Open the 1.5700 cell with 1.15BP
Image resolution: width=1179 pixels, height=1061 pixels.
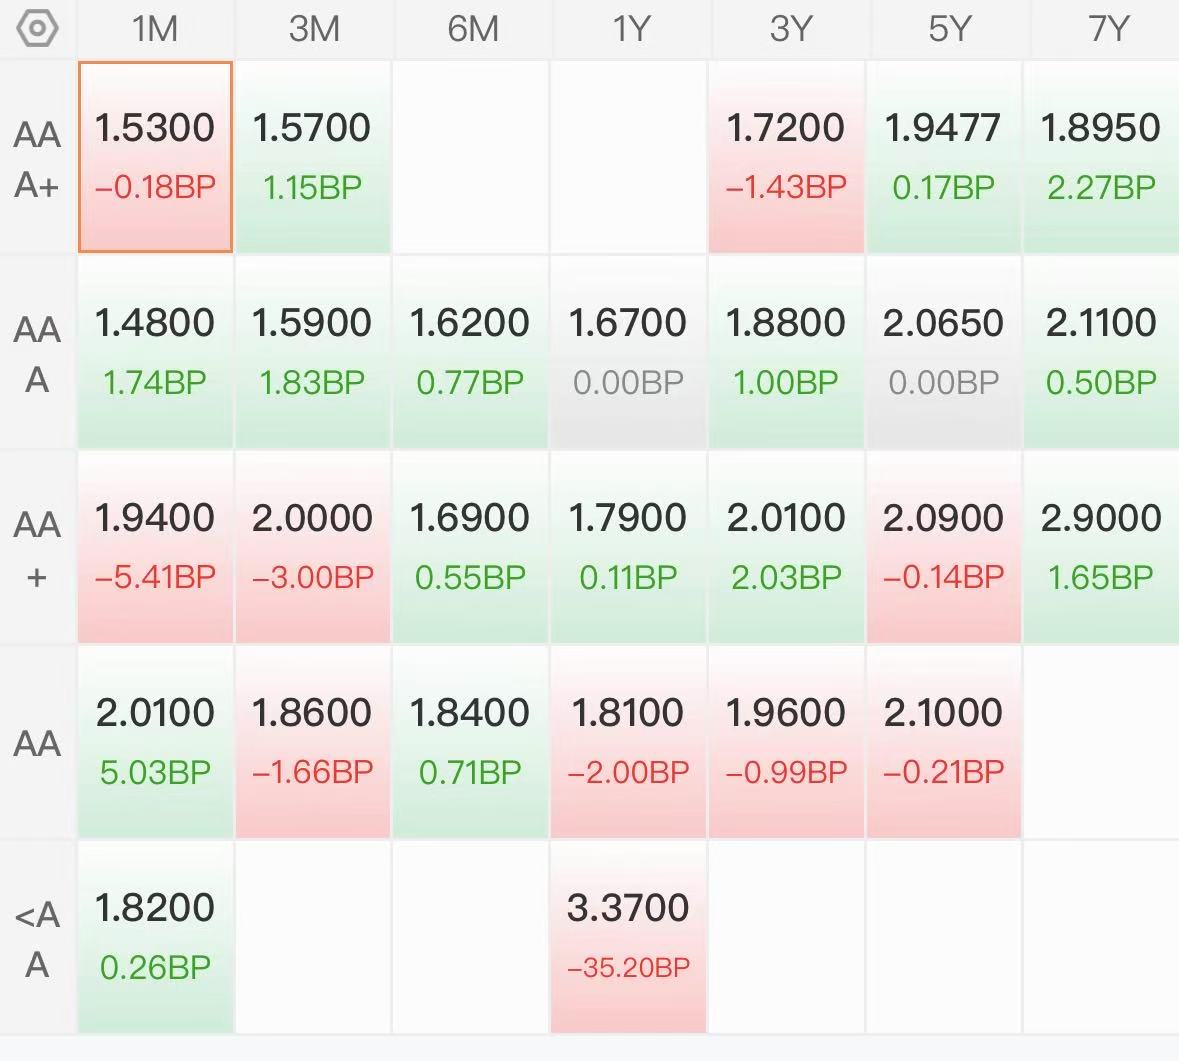[x=313, y=157]
